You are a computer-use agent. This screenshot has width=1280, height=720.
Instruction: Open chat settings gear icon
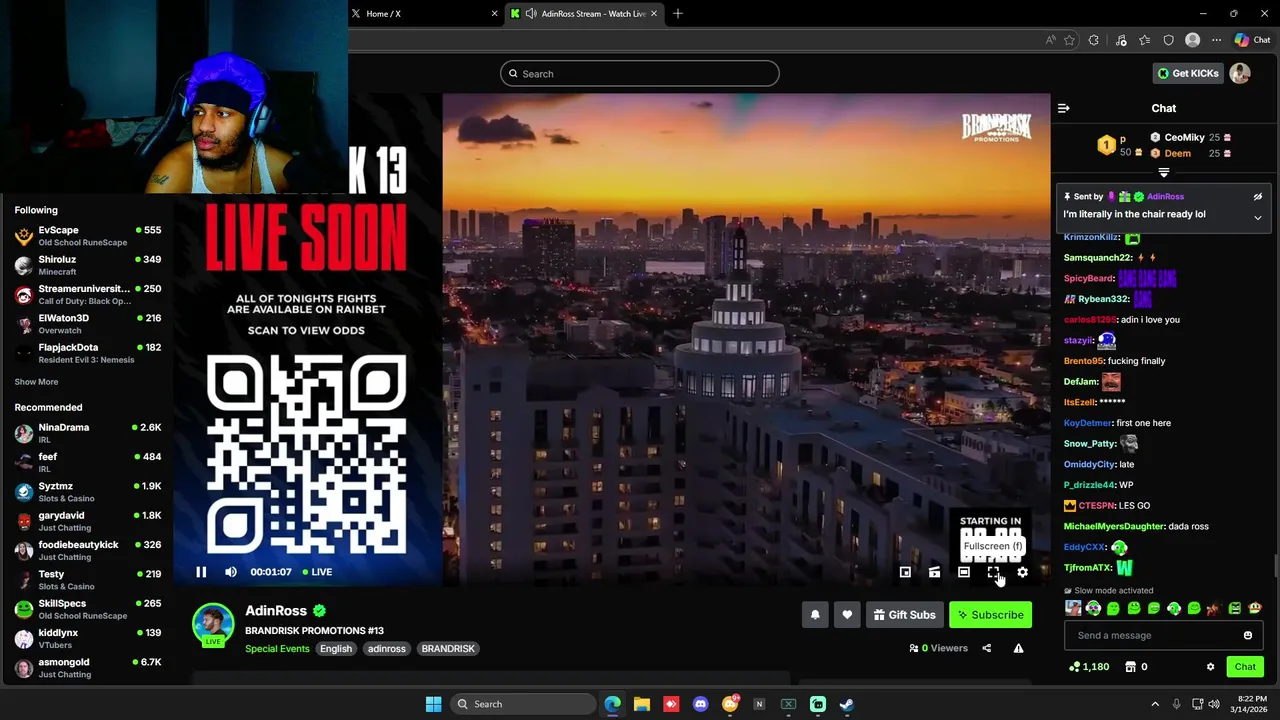(1210, 667)
